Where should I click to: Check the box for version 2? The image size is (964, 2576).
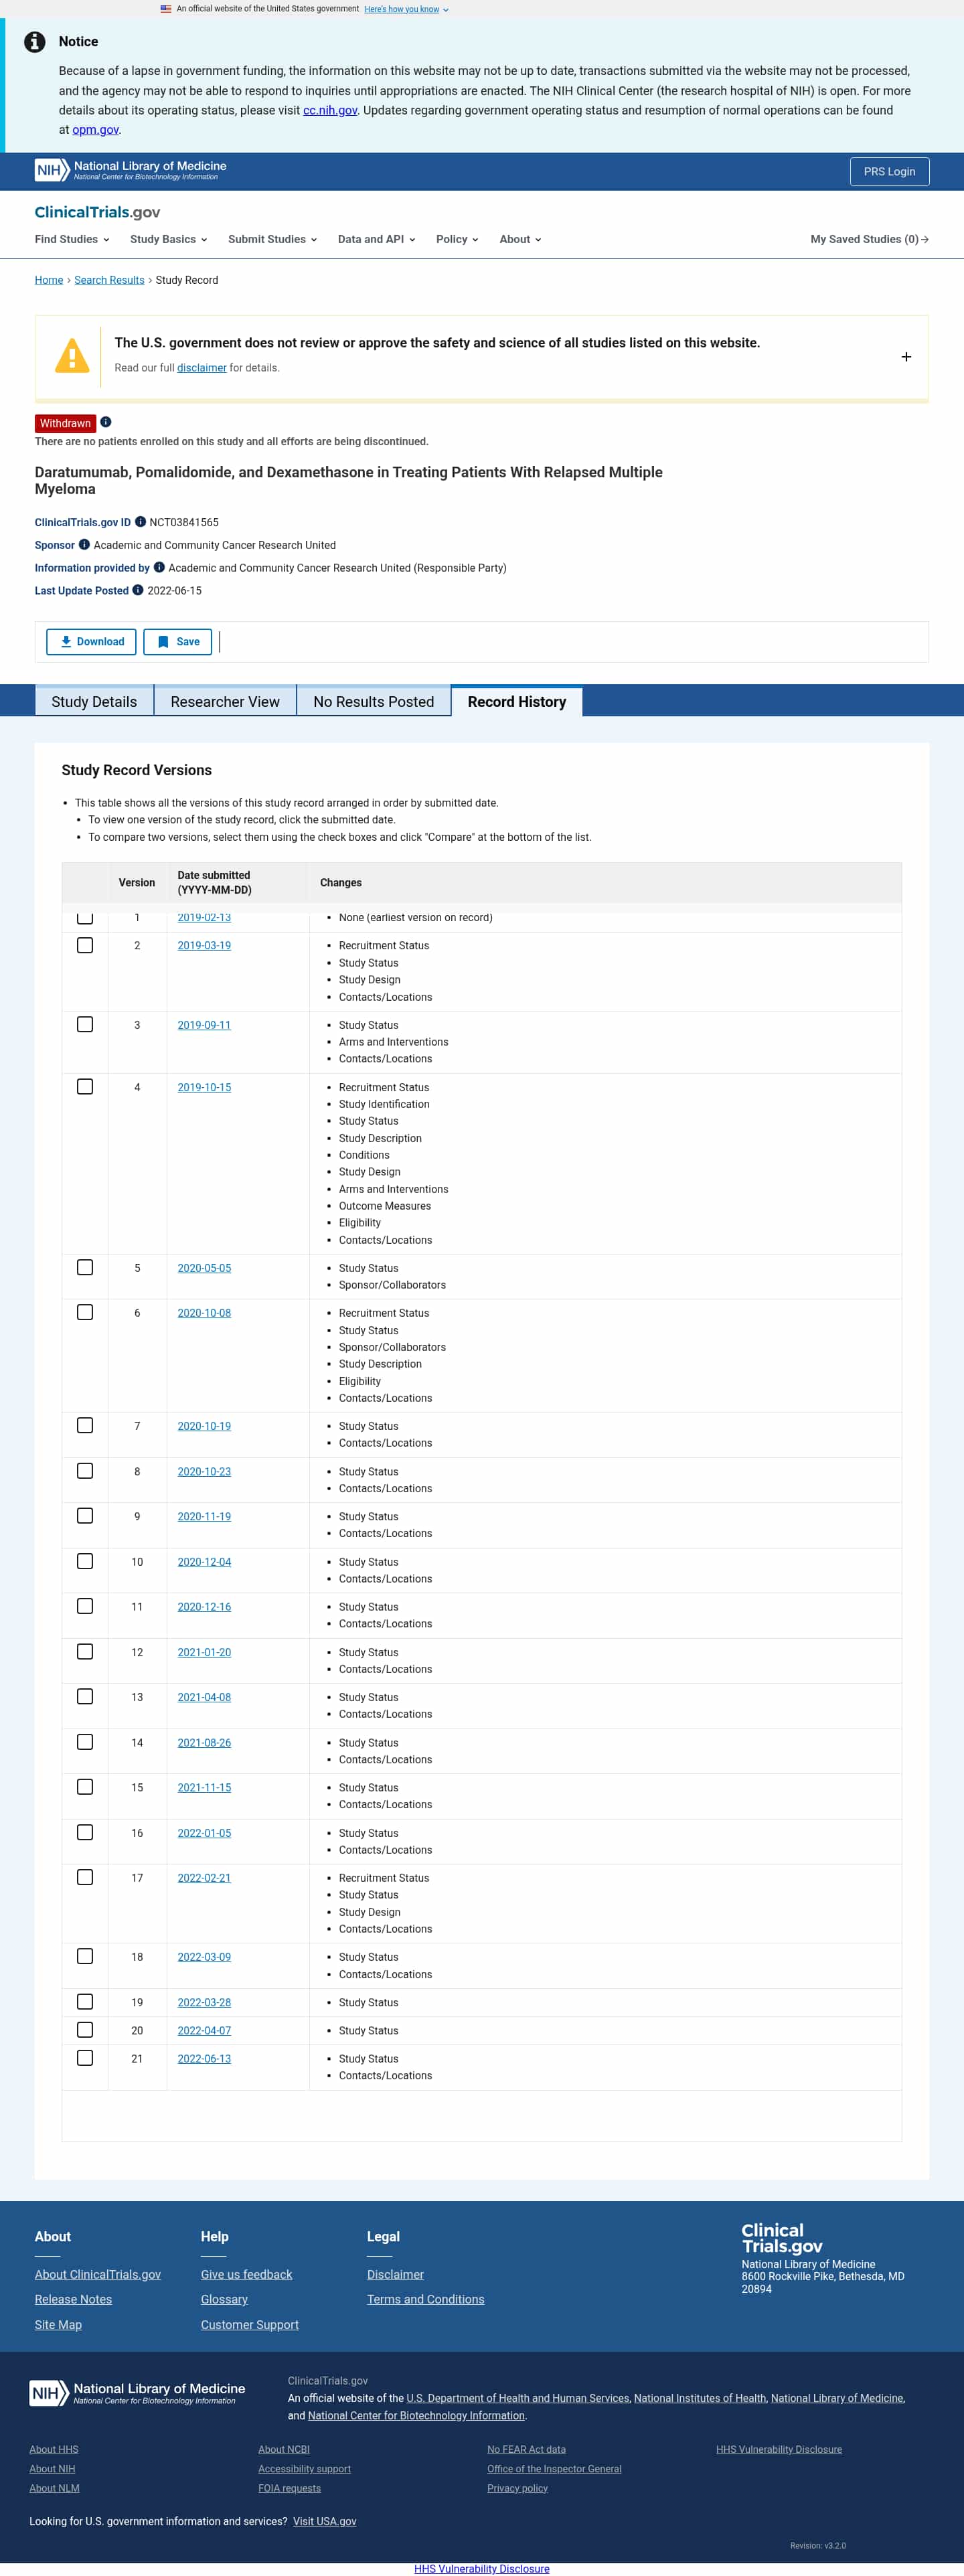coord(85,945)
